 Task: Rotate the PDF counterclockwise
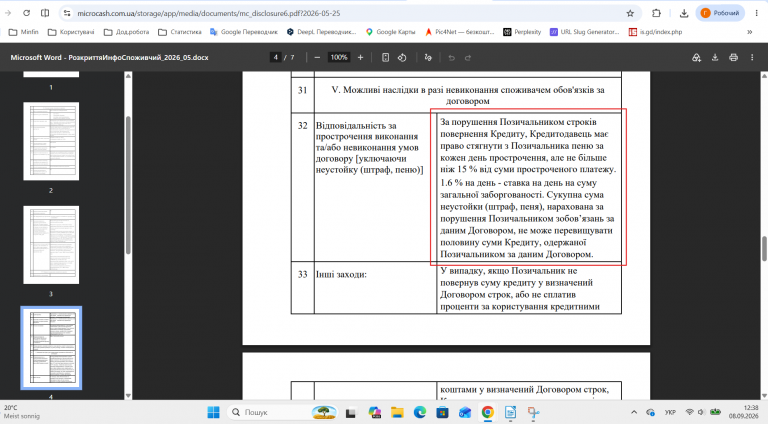[x=402, y=57]
